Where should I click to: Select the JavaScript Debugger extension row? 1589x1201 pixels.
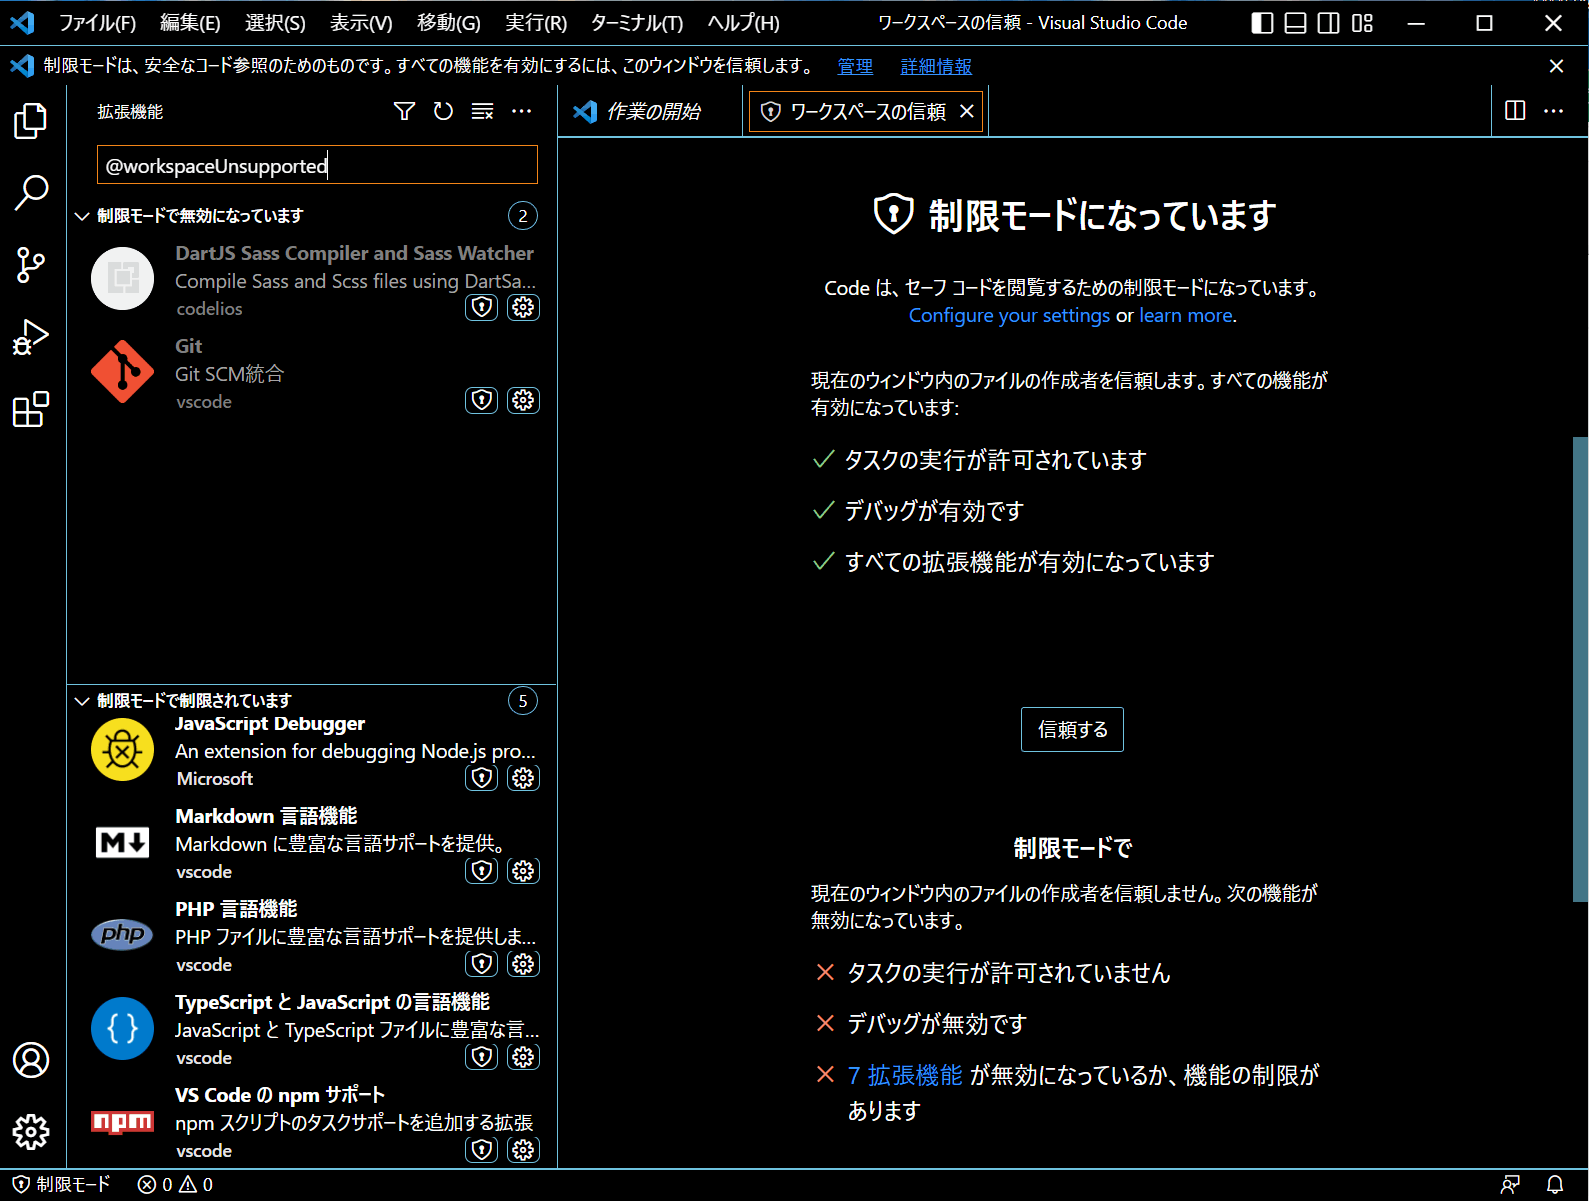click(312, 750)
